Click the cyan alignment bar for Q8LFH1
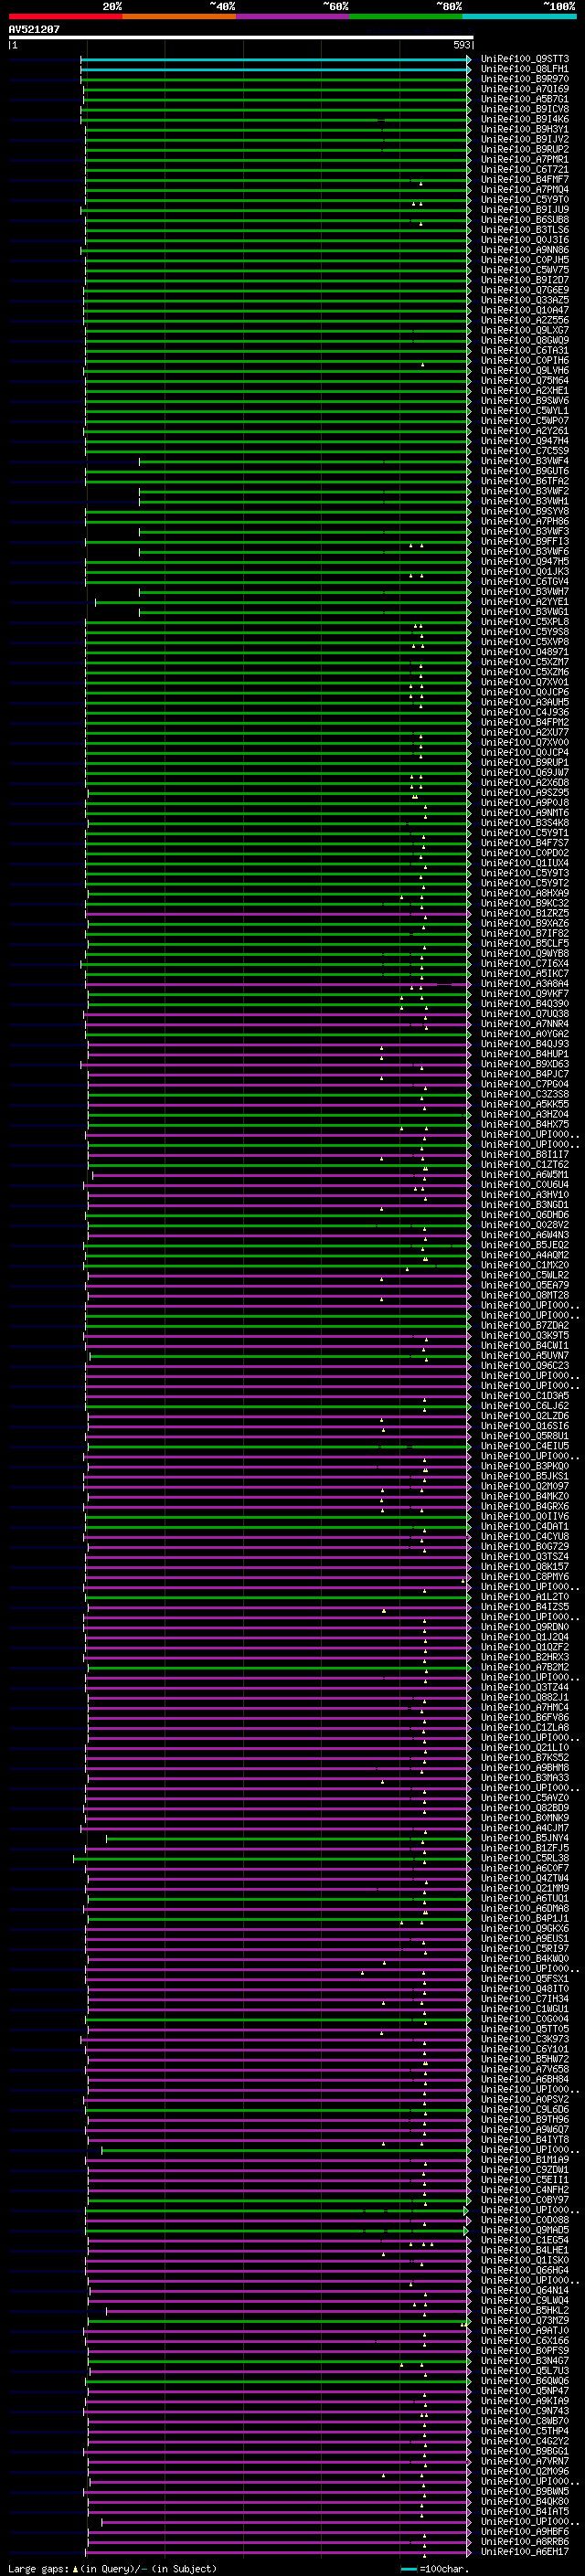 coord(274,70)
